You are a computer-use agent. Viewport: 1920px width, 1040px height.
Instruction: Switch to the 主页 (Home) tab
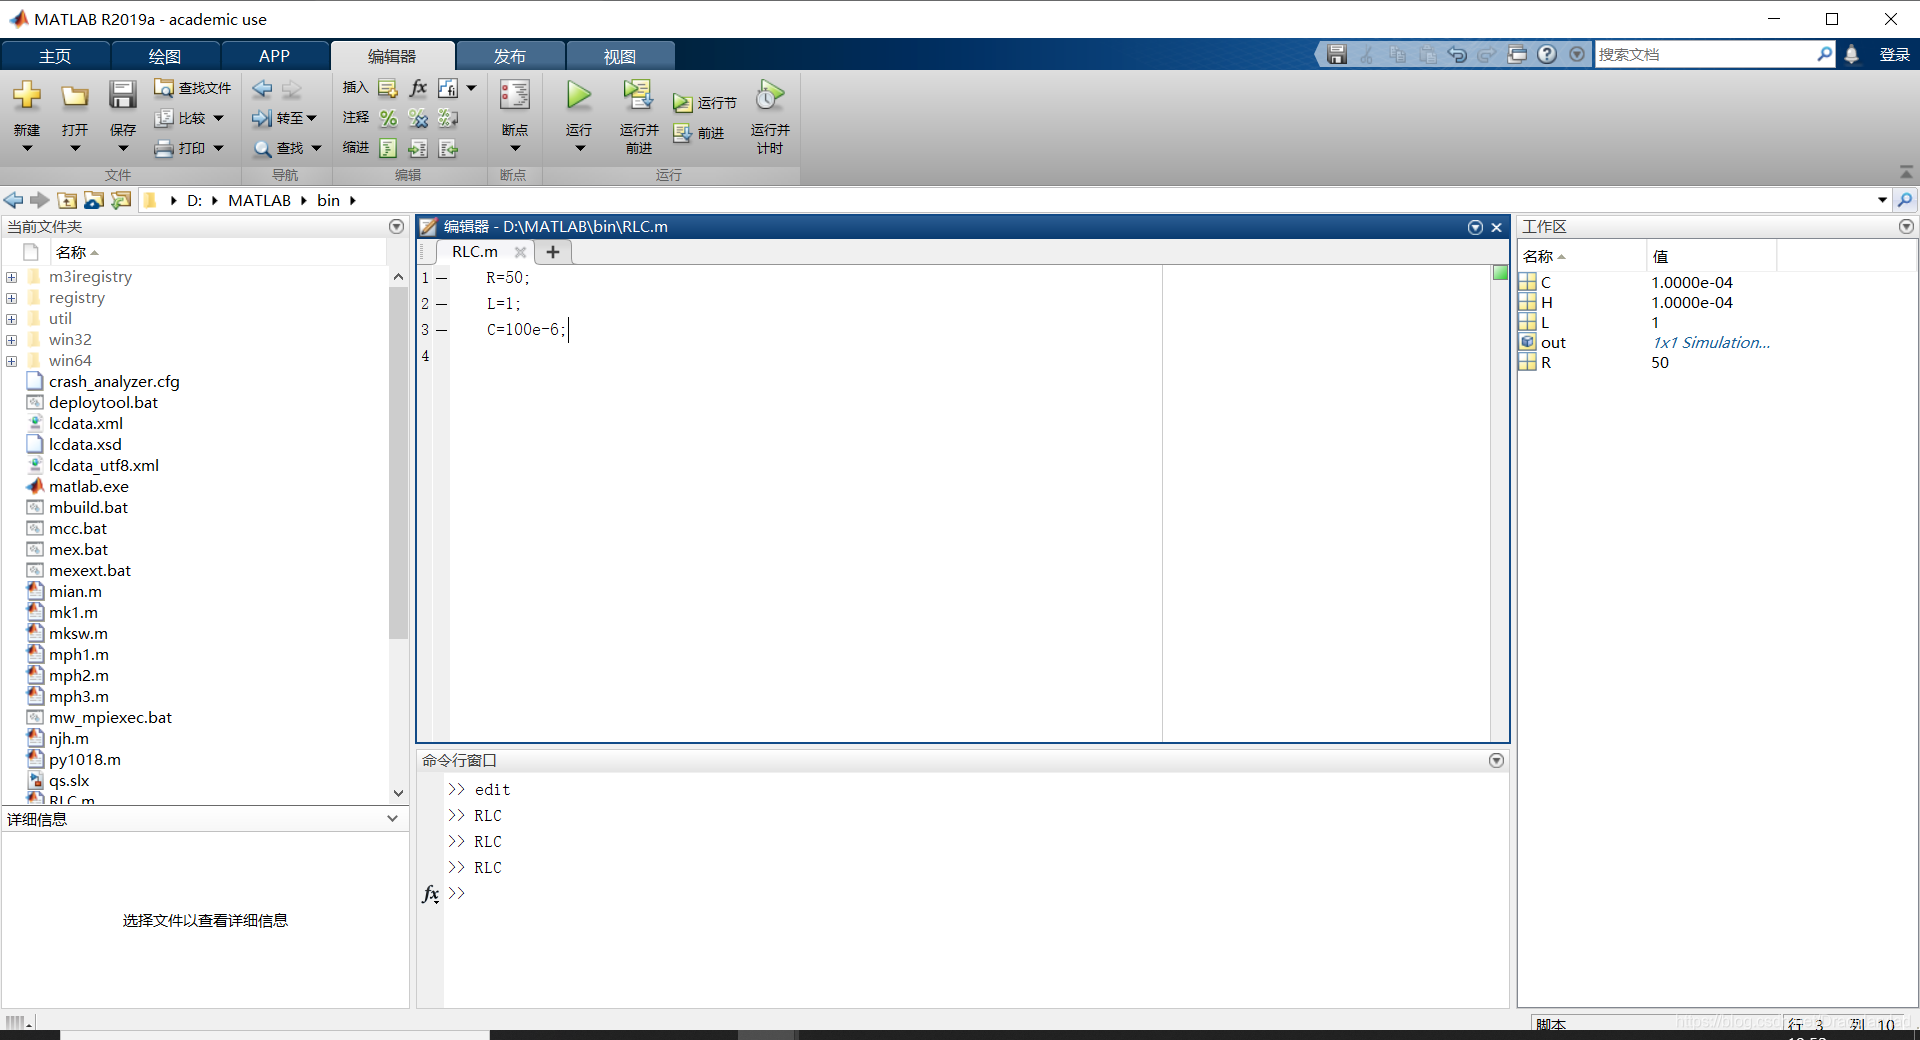click(55, 56)
